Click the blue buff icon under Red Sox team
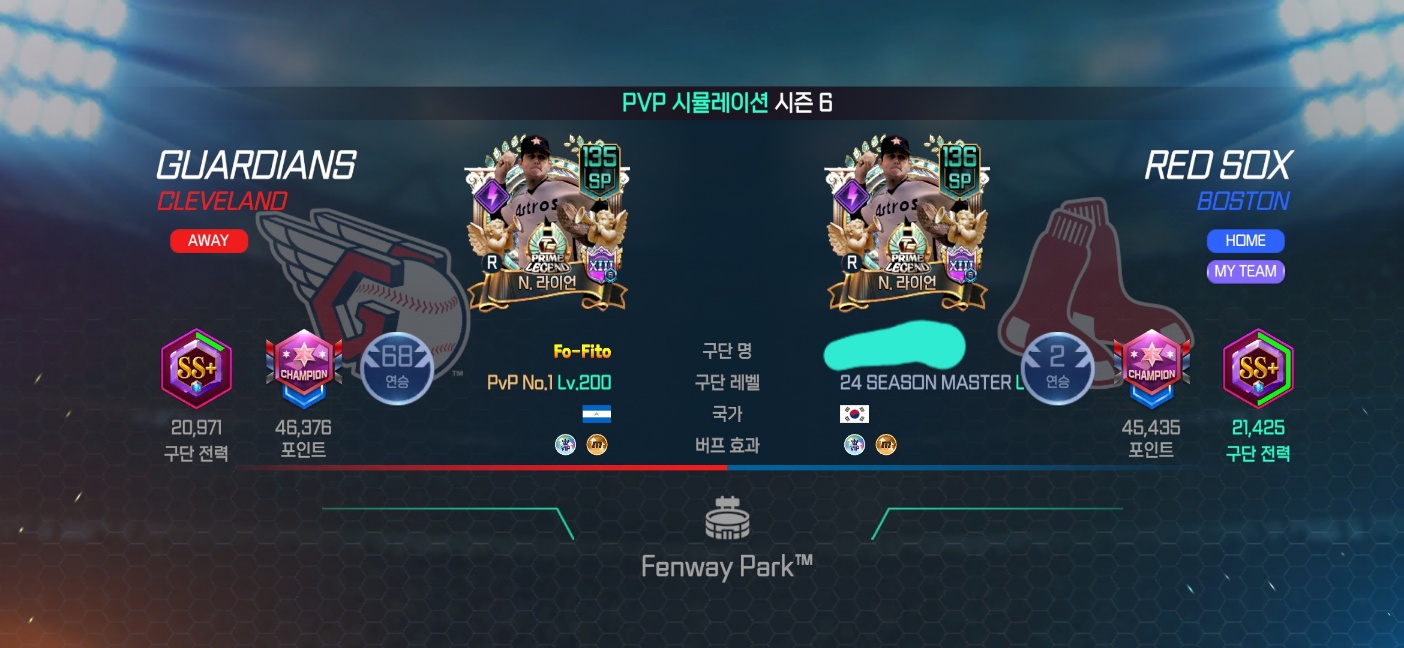 [855, 445]
